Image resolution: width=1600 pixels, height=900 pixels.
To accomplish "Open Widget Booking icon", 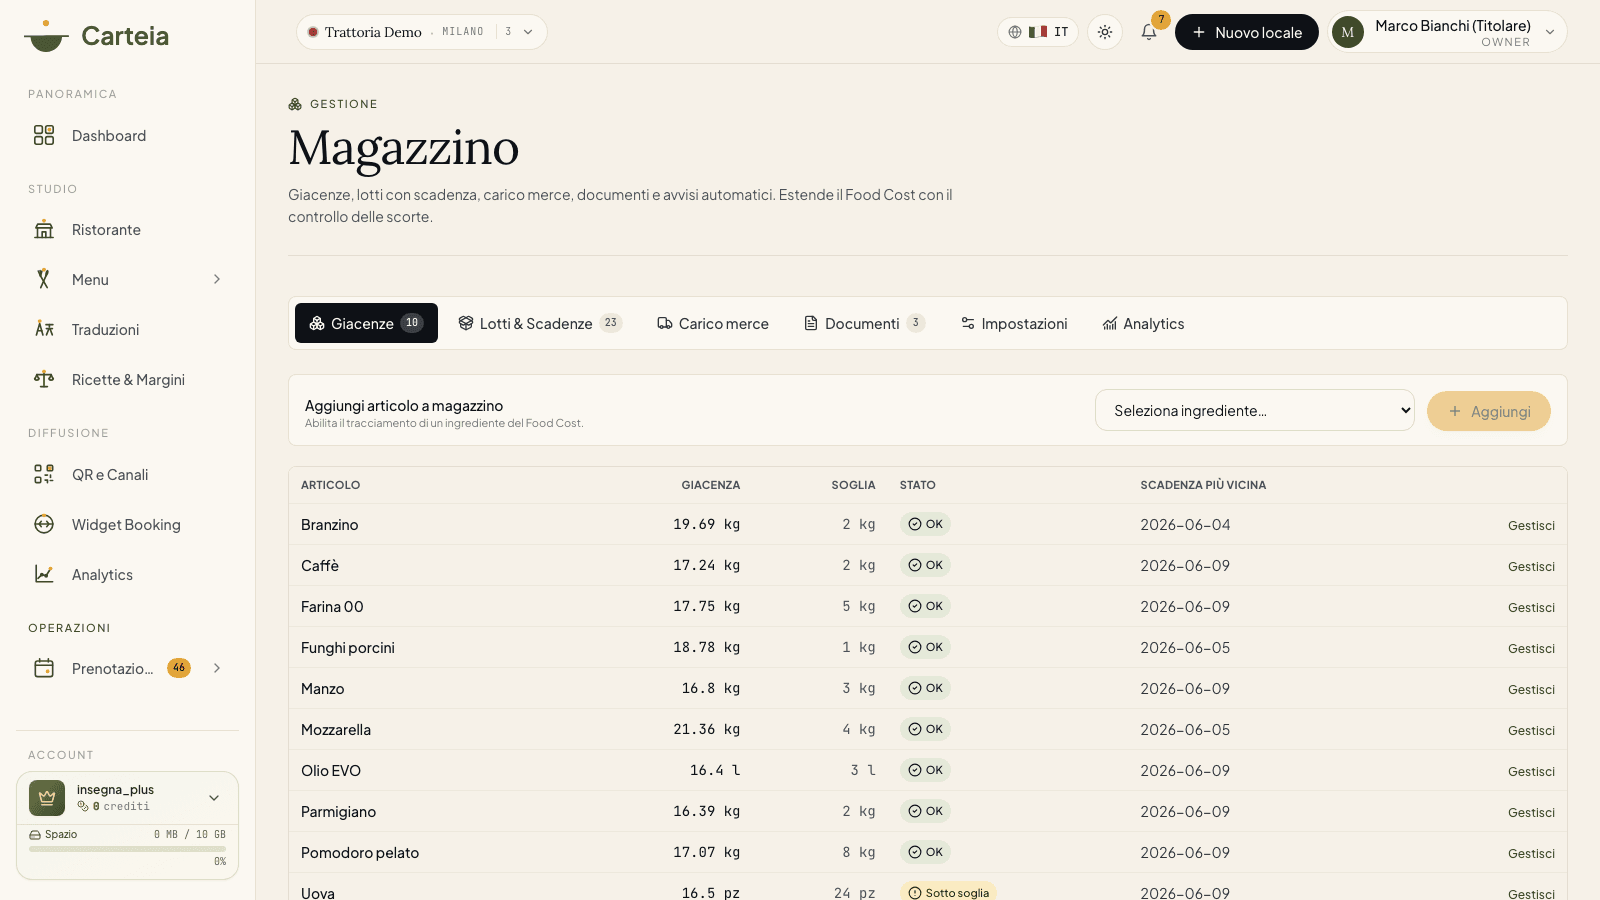I will (x=44, y=525).
